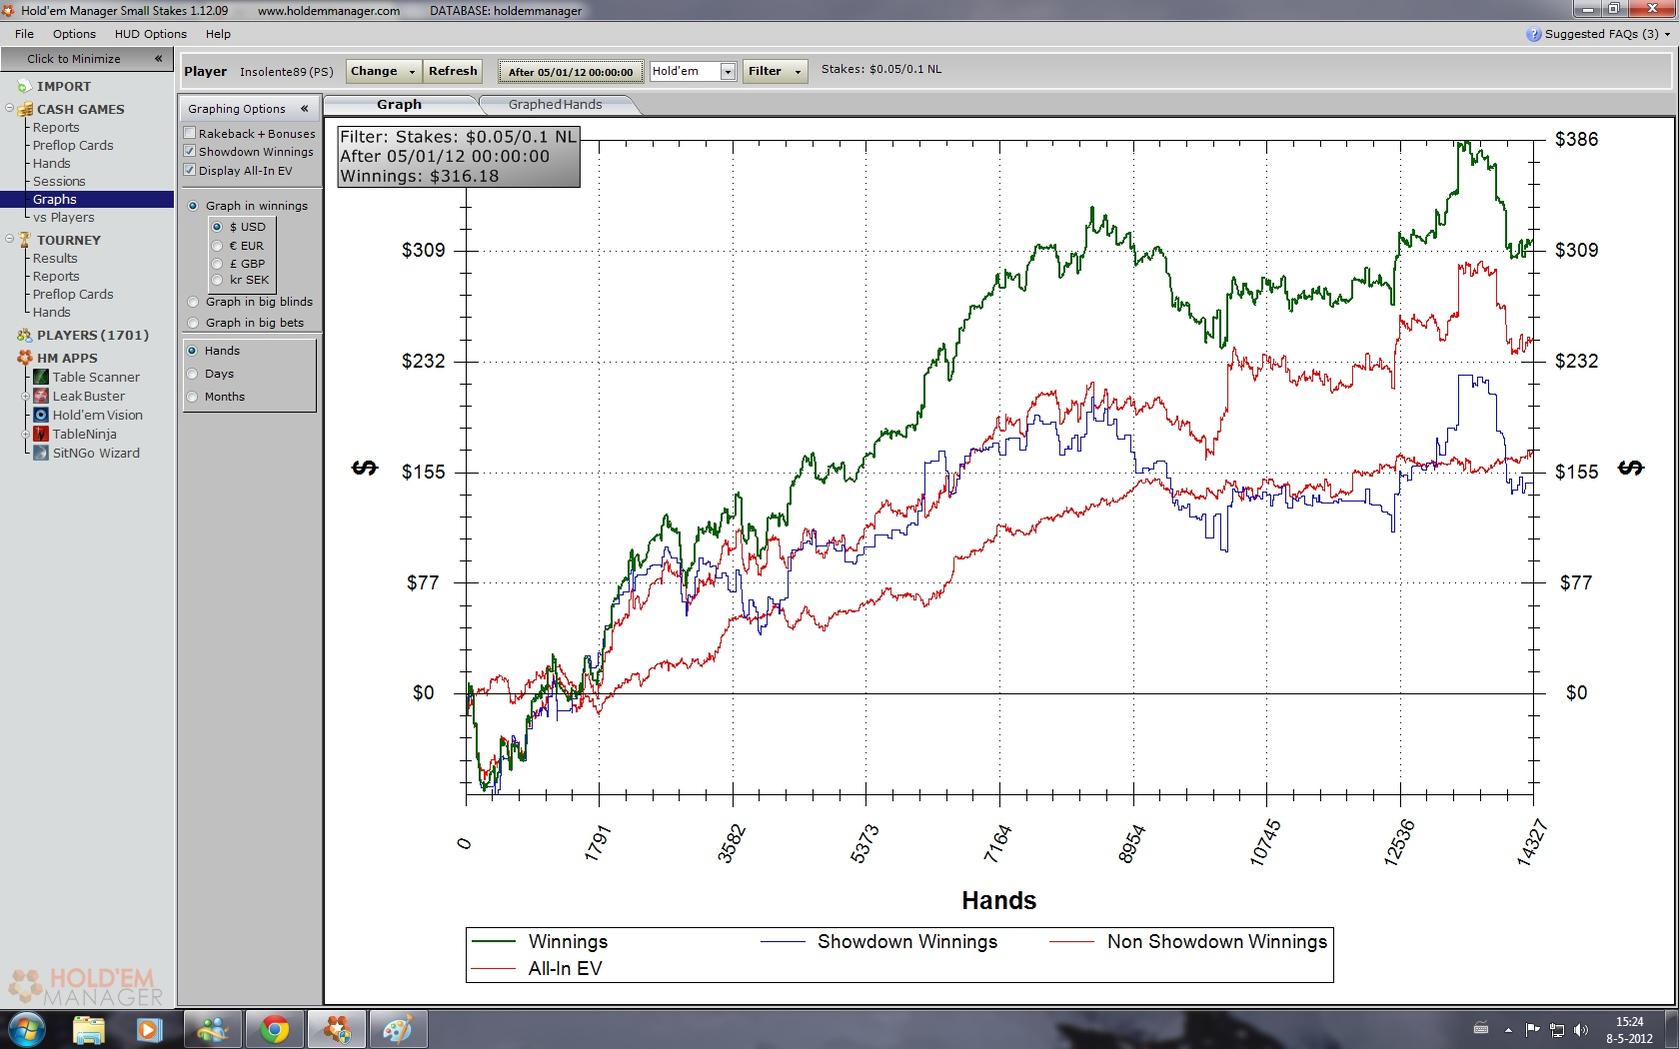Select Graph in big bets
Image resolution: width=1679 pixels, height=1049 pixels.
193,323
